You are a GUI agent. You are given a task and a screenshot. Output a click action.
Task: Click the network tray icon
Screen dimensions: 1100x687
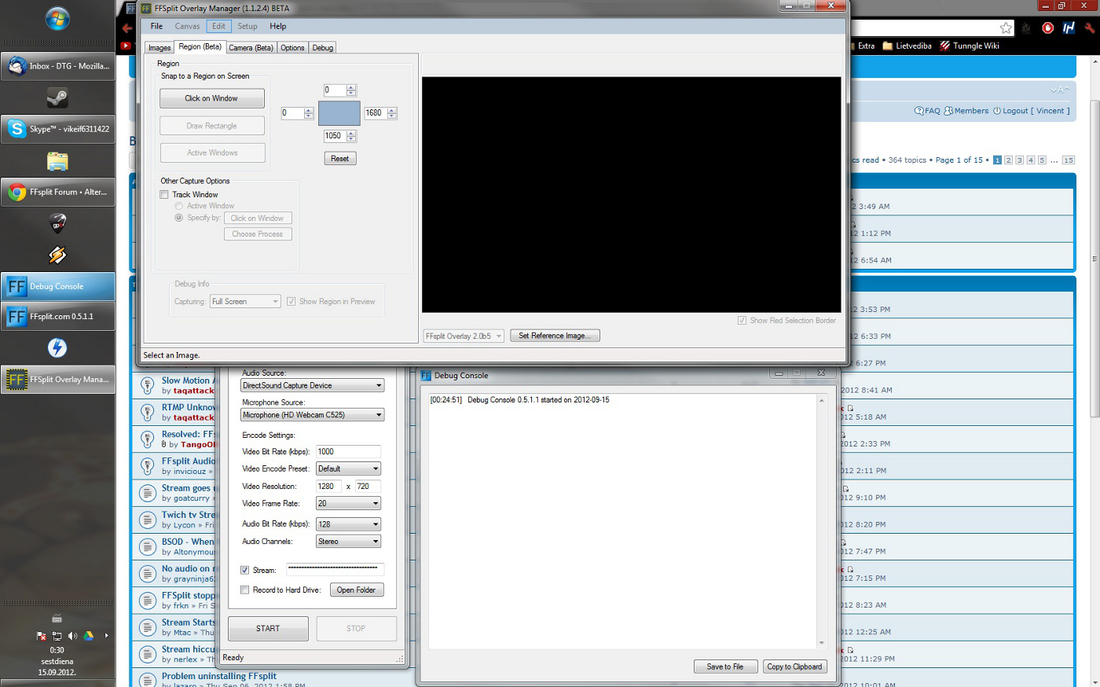point(57,636)
